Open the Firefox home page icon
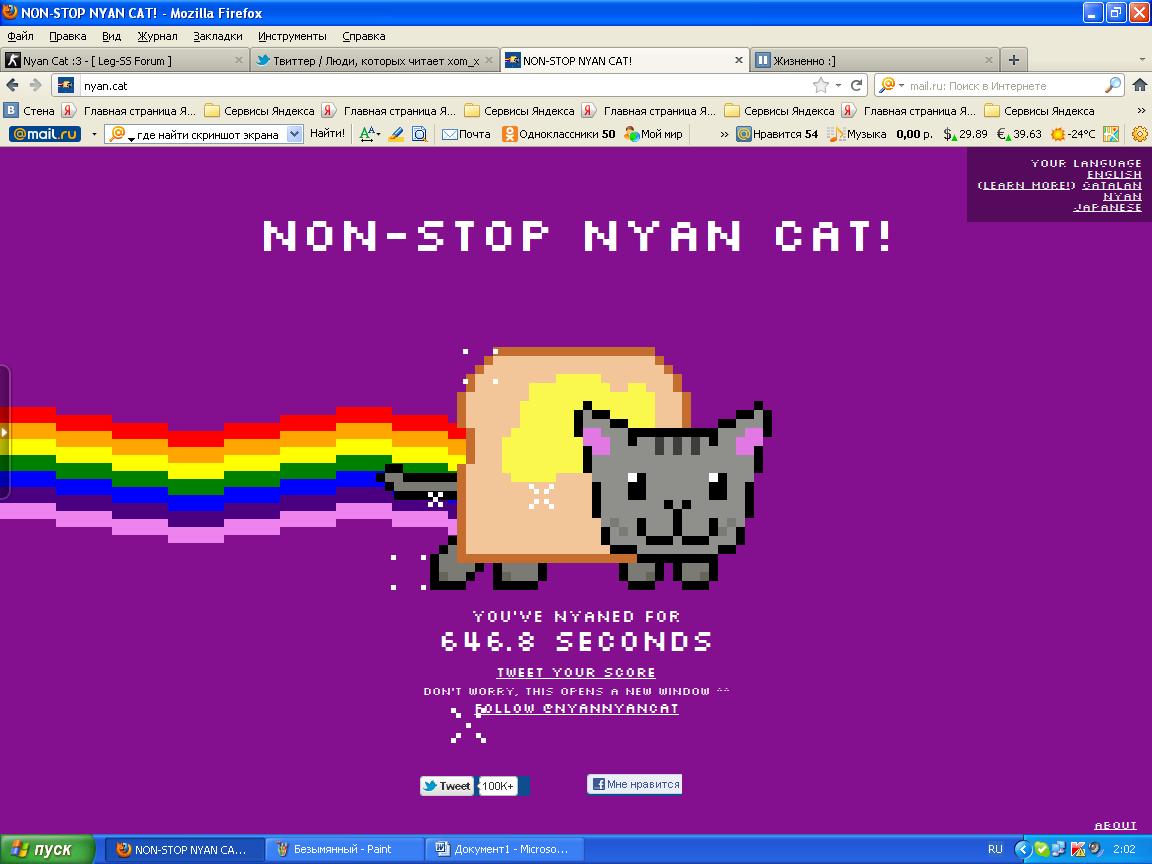 tap(1140, 85)
